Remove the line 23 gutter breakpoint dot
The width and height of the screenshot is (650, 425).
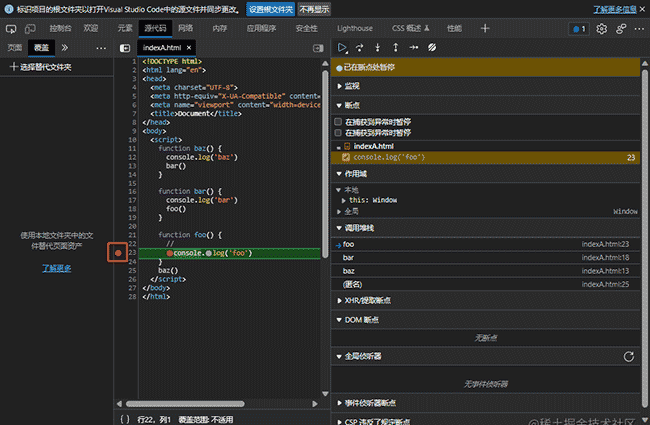click(x=118, y=253)
